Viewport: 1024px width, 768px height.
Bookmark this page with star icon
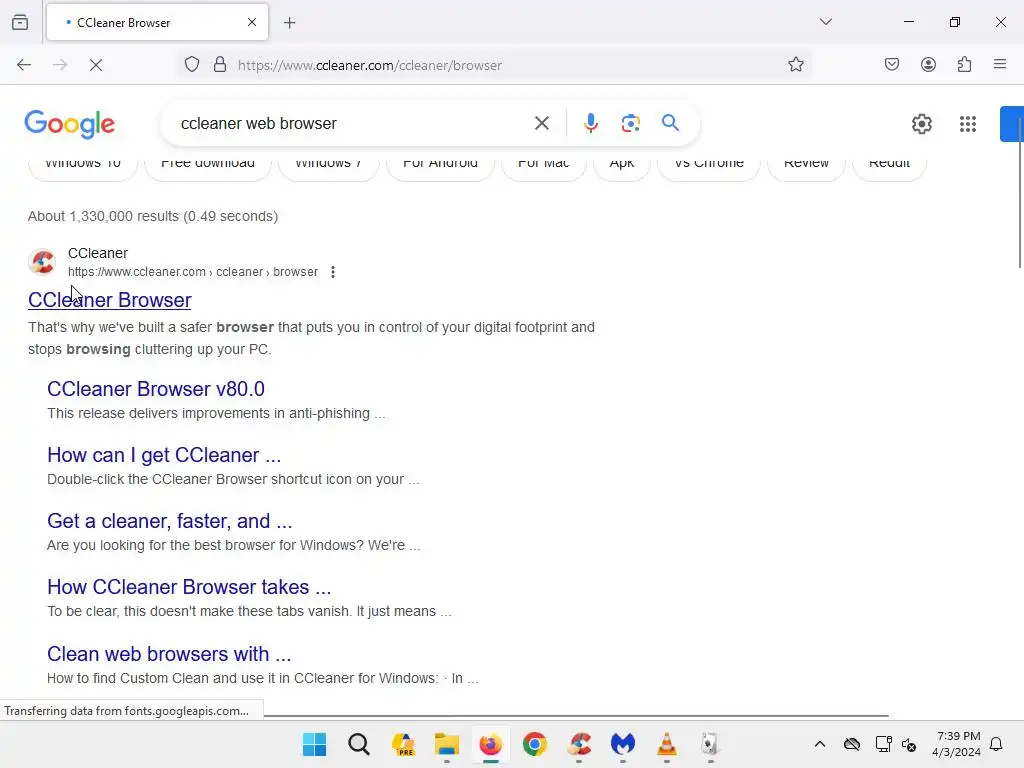point(795,65)
